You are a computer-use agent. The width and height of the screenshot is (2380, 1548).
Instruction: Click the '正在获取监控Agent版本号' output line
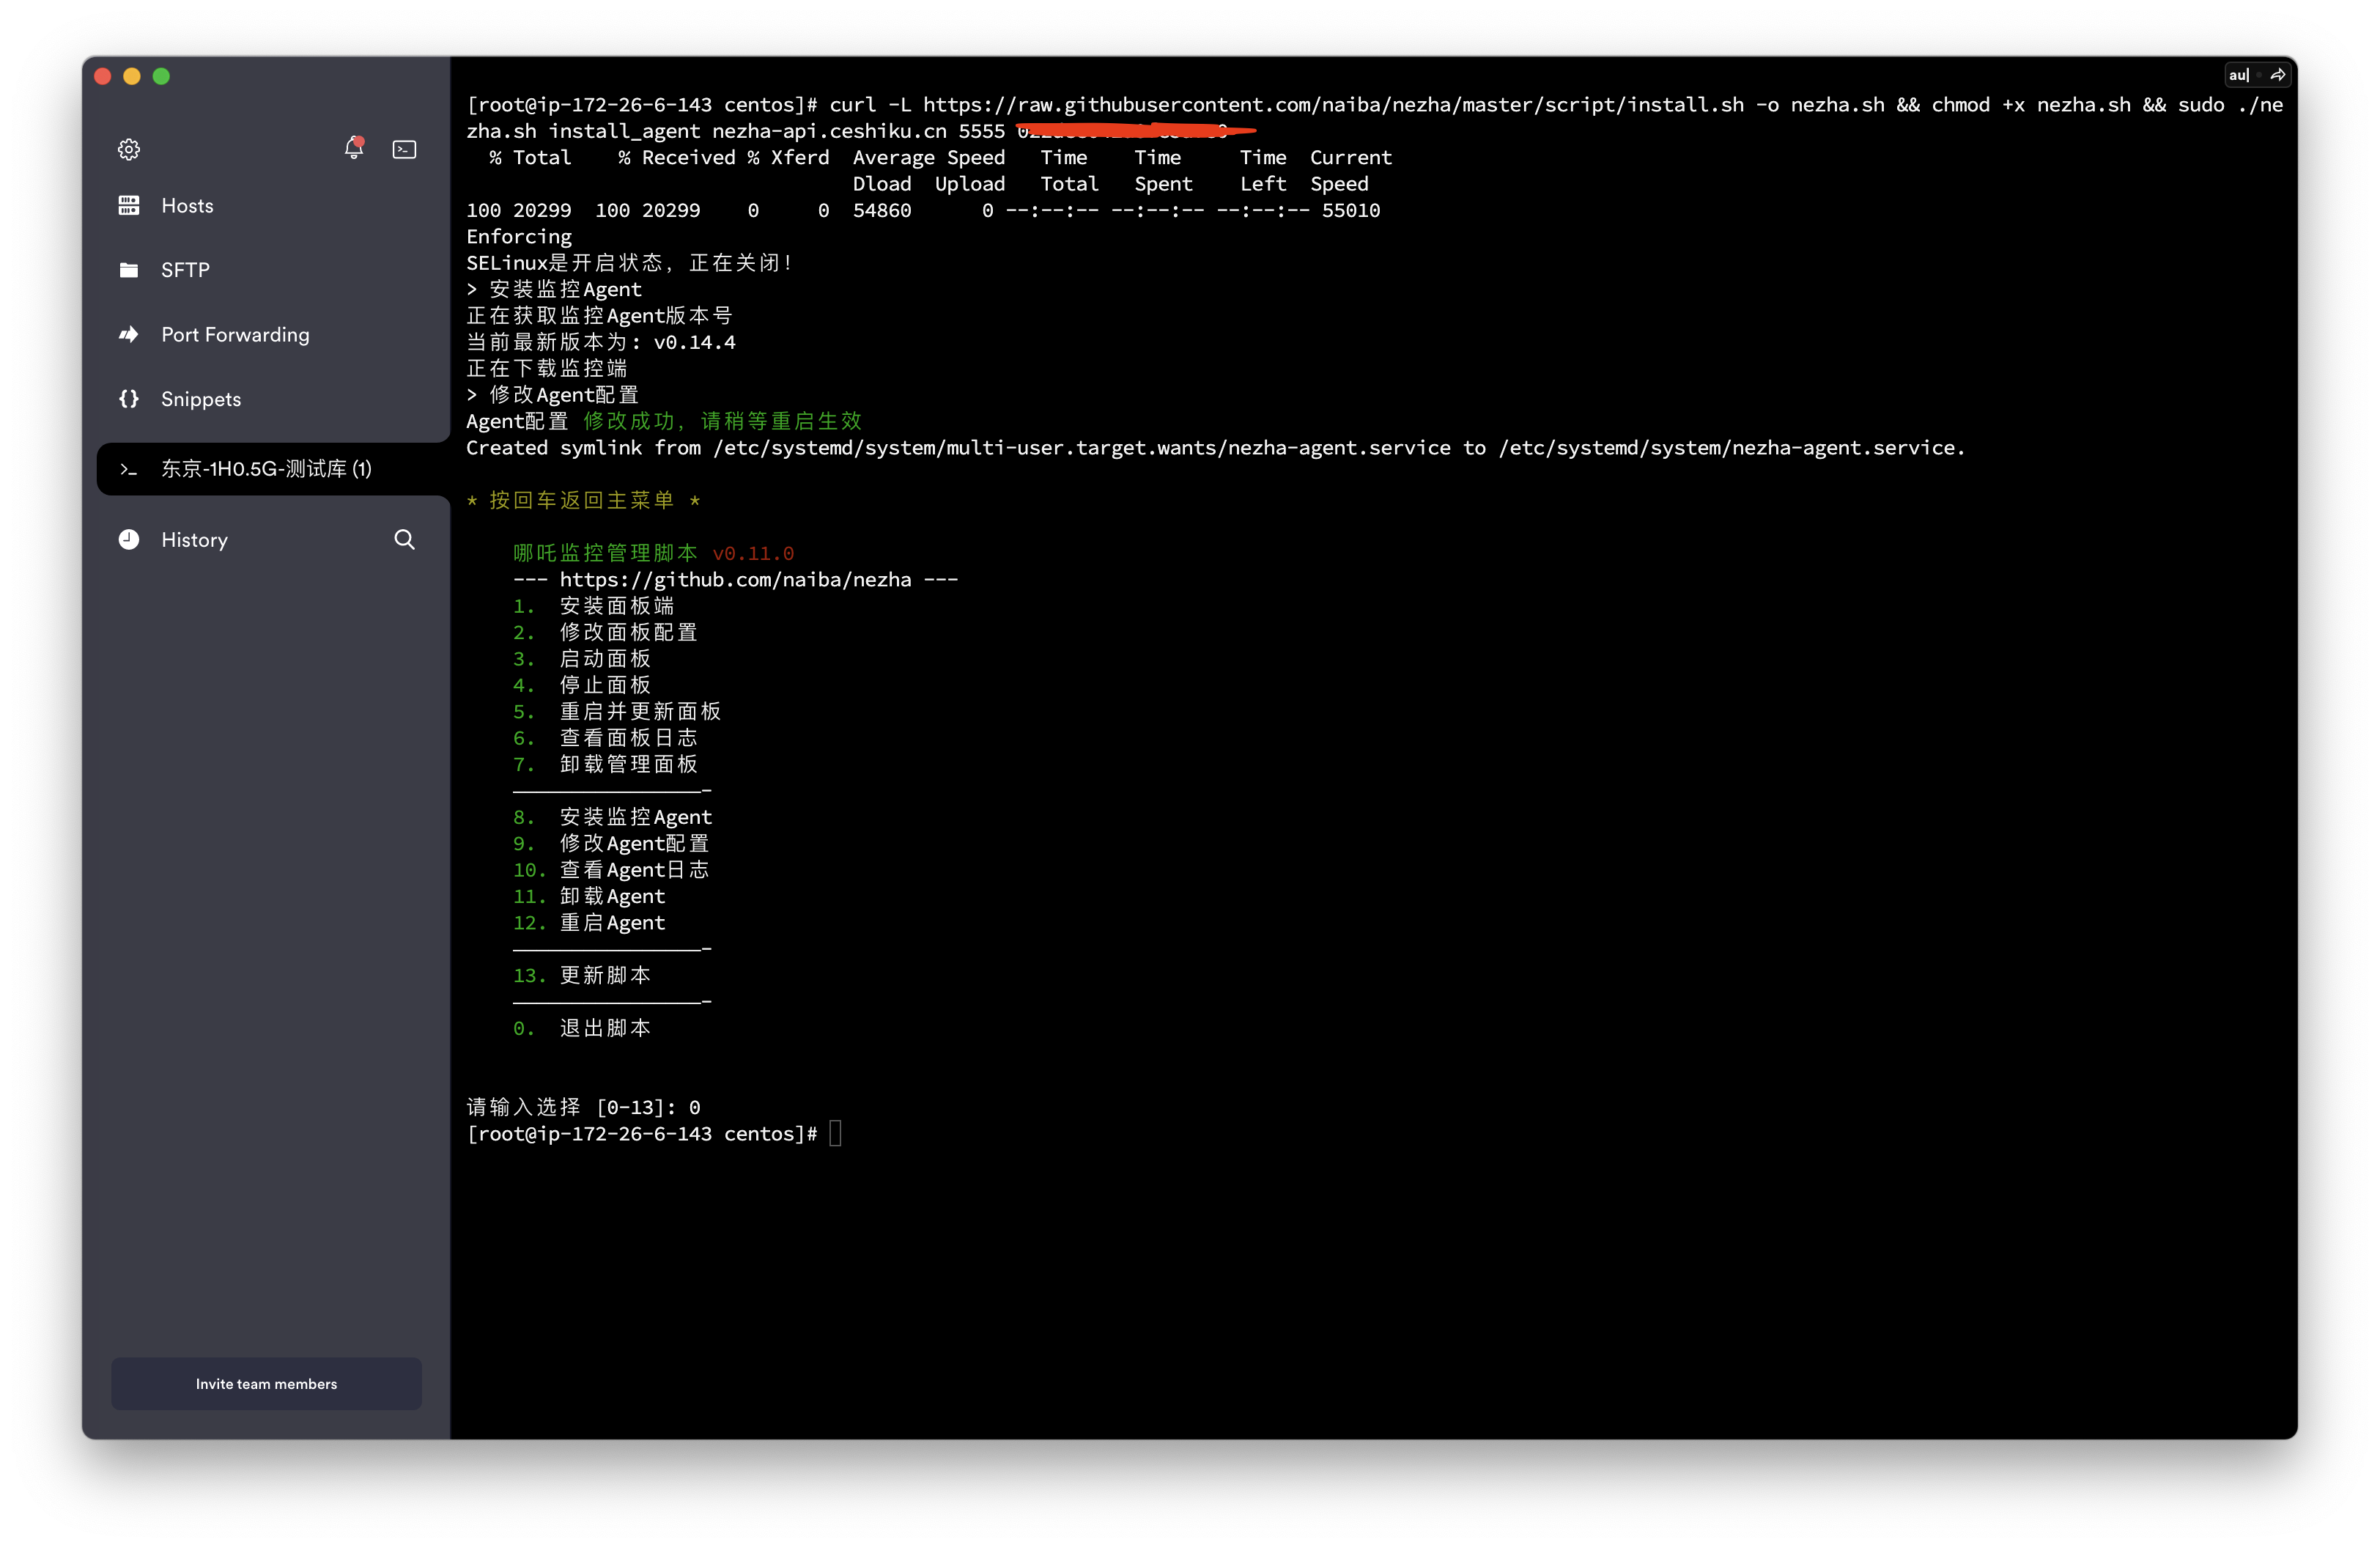pyautogui.click(x=599, y=316)
